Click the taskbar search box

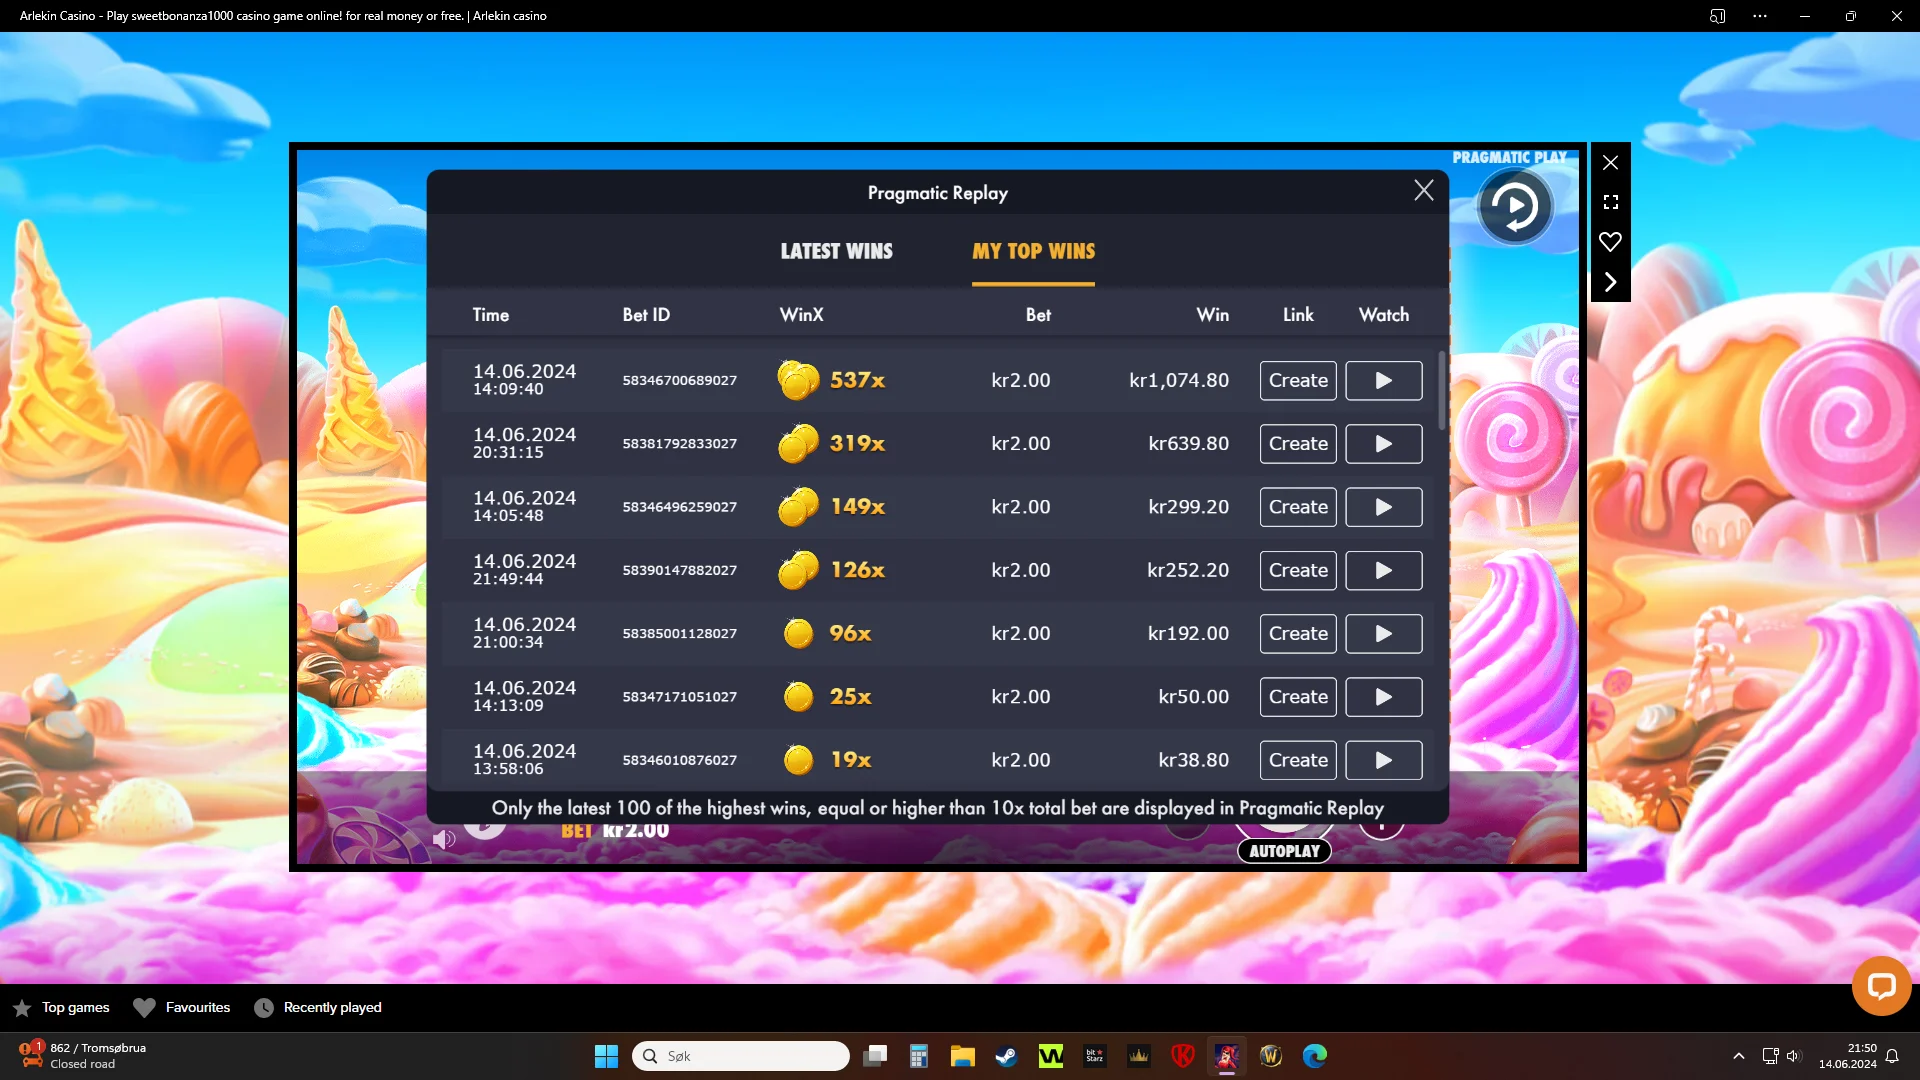[x=741, y=1056]
